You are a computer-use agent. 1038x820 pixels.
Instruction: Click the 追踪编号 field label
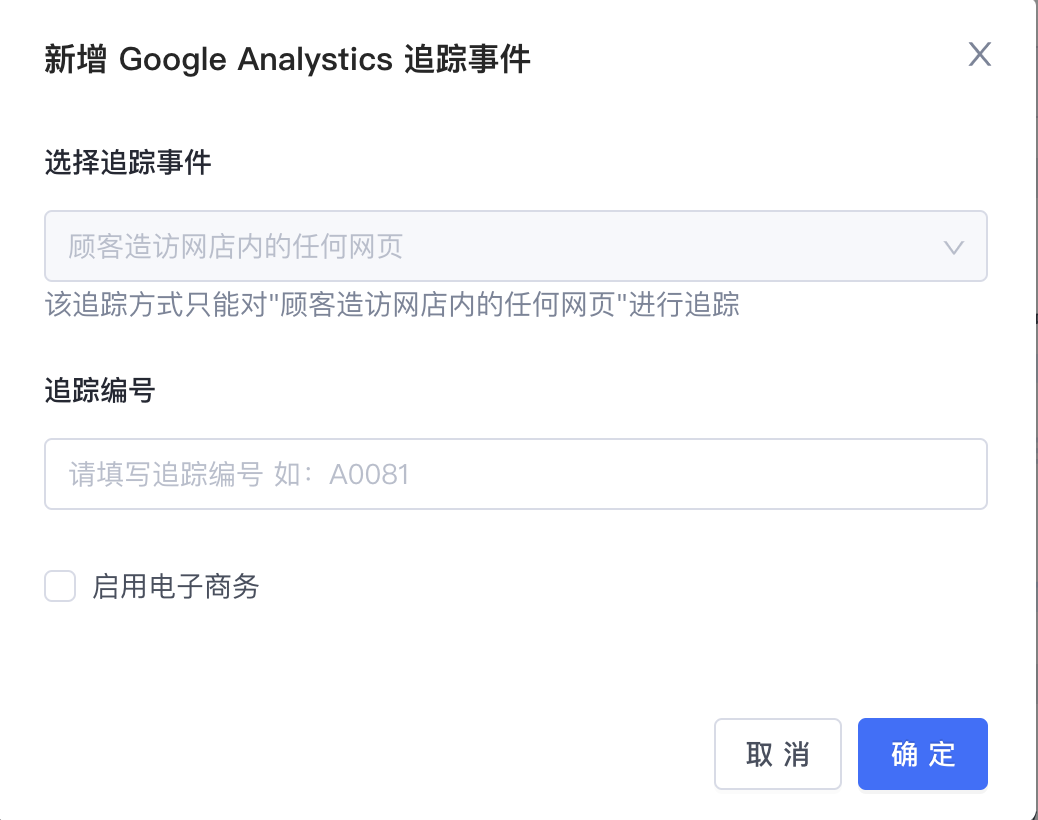(x=100, y=391)
